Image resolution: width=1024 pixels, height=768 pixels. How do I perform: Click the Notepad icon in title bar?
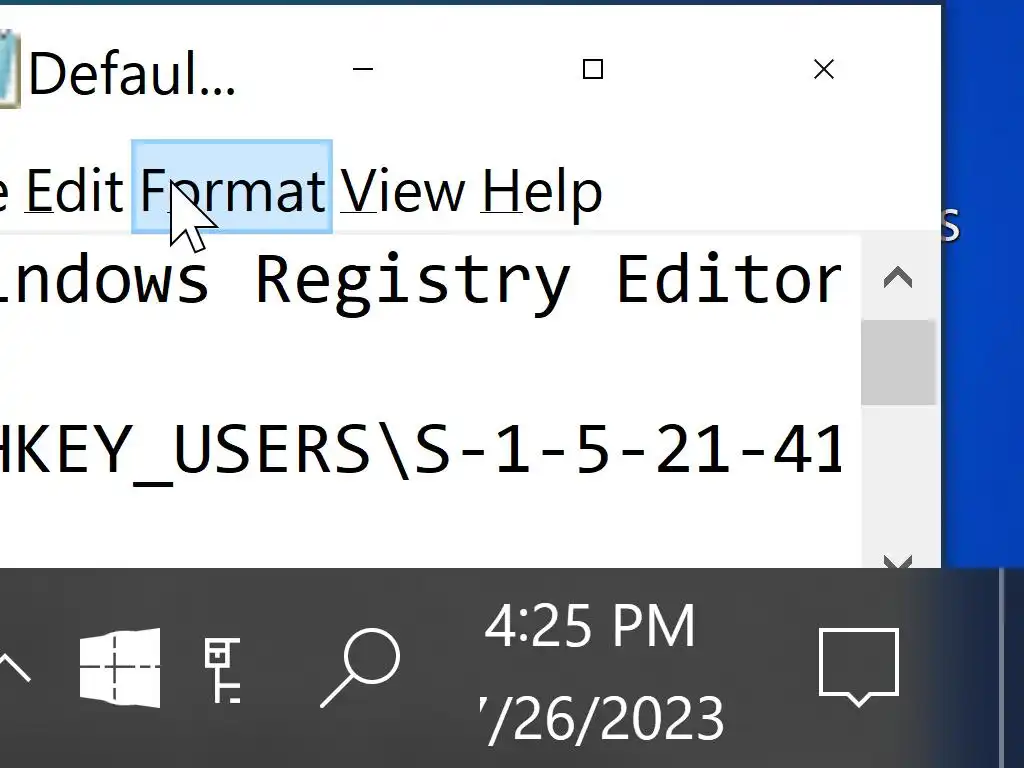tap(8, 69)
